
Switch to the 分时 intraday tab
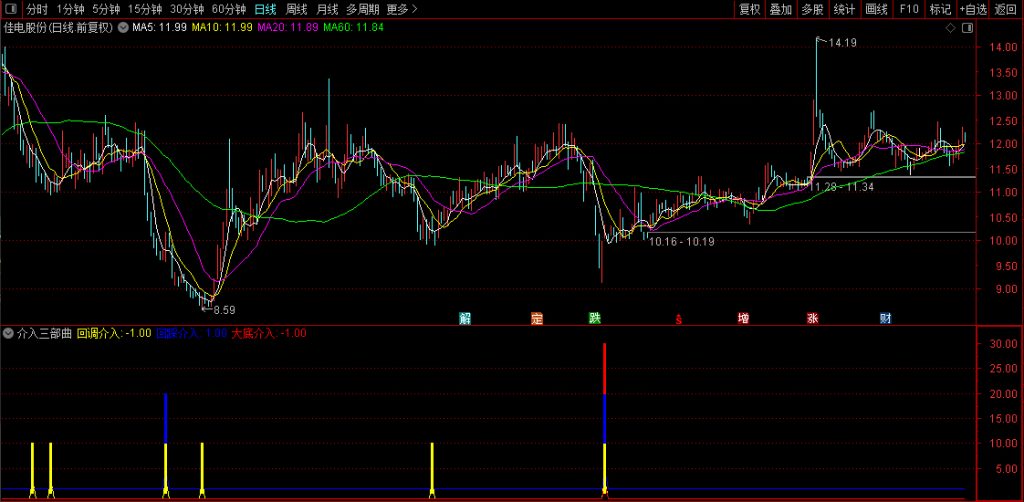click(37, 10)
